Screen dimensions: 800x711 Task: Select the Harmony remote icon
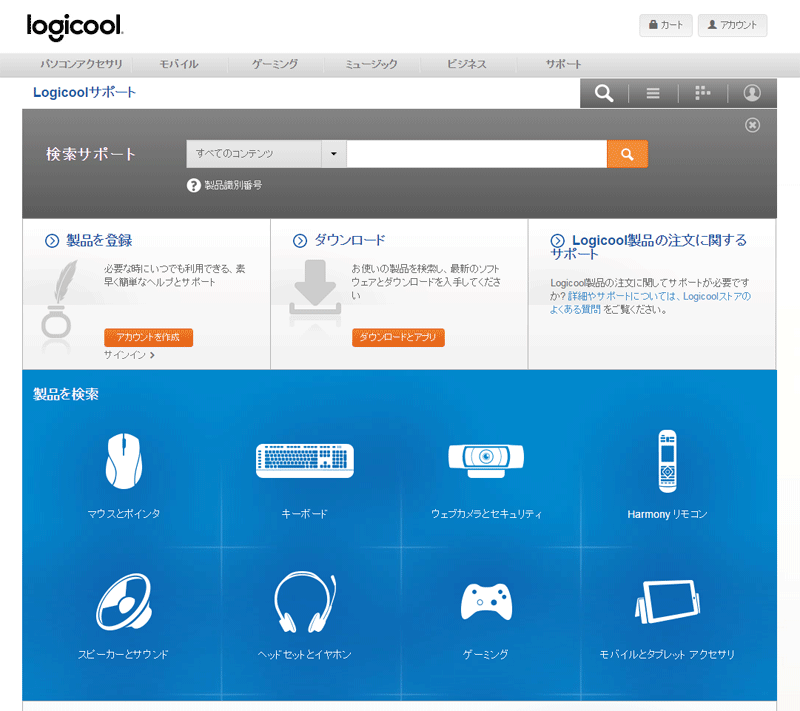667,461
